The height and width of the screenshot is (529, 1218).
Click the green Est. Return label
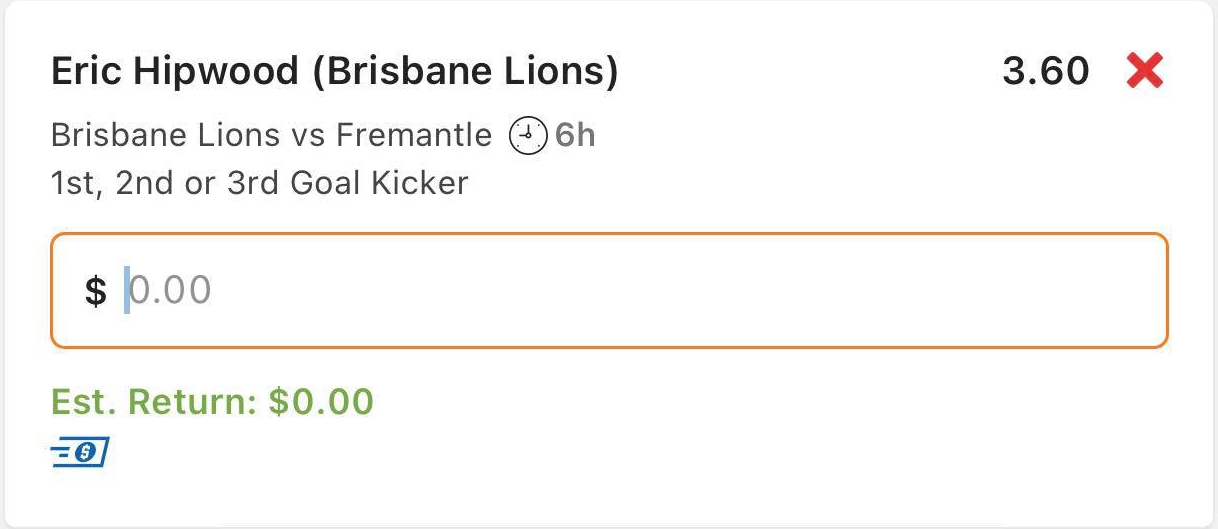coord(155,402)
